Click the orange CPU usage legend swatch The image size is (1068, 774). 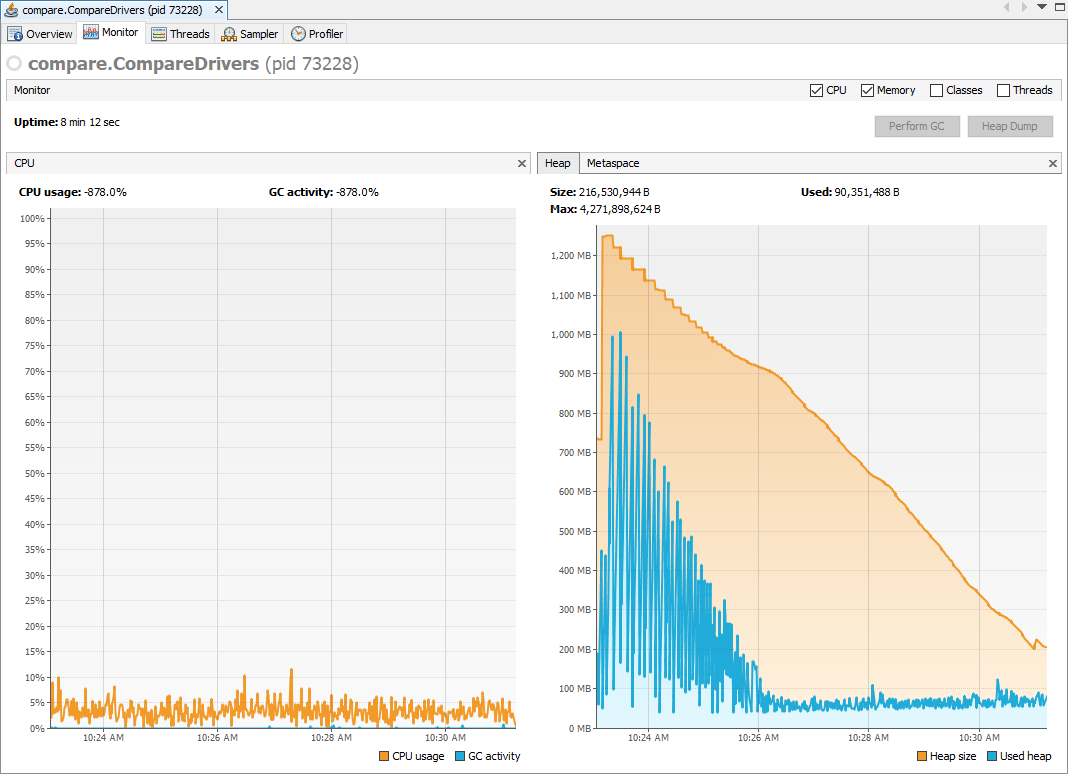coord(382,756)
